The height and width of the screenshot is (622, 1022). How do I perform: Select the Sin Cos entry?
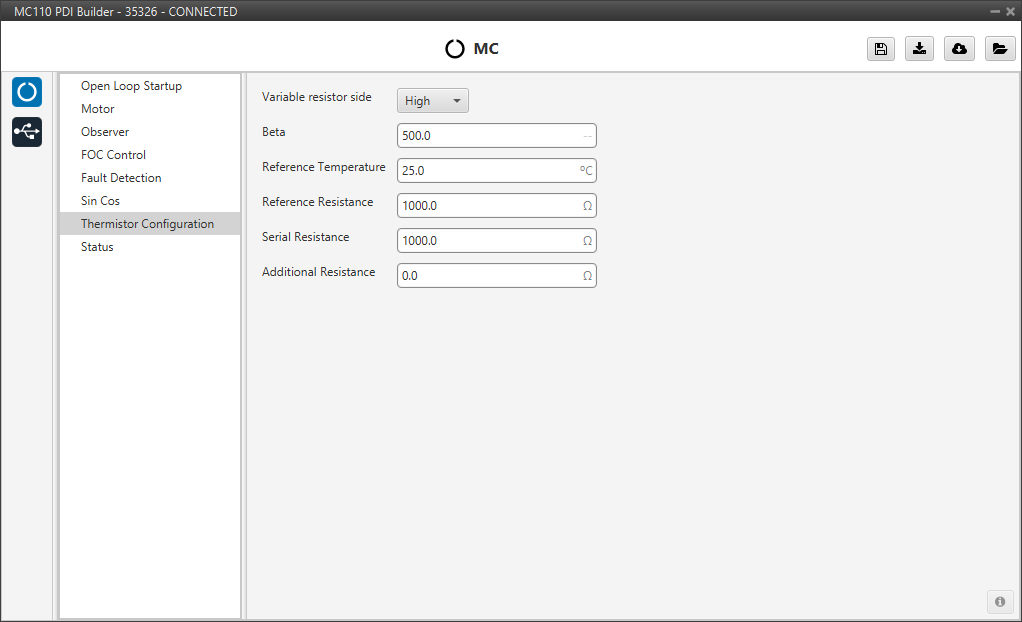[x=100, y=201]
